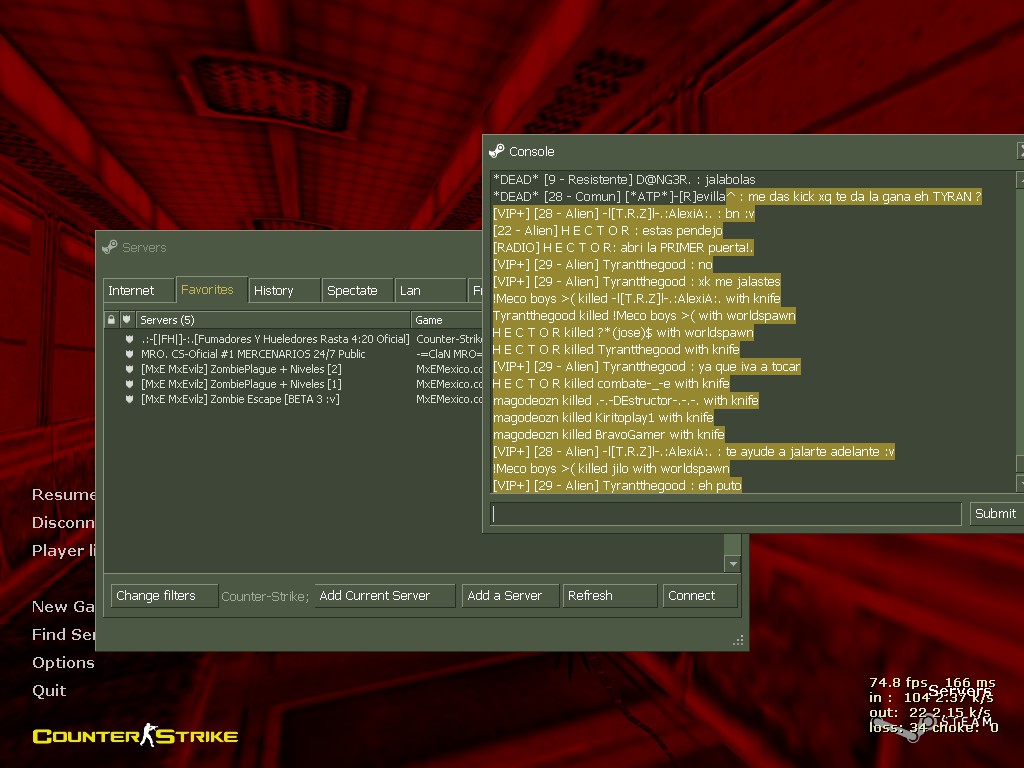Click the console line 'Tyrantthegood : ya que iva a tocar'
The image size is (1024, 768).
(646, 366)
